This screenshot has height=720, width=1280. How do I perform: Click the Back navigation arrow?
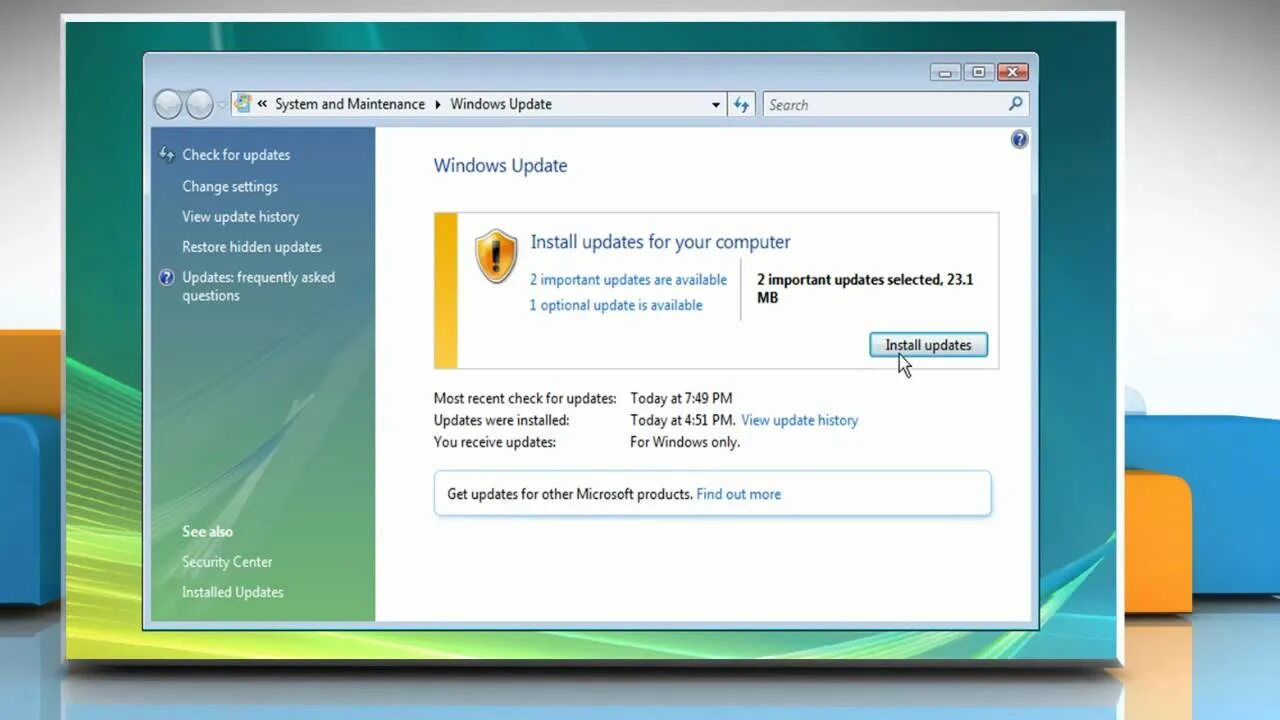tap(168, 104)
